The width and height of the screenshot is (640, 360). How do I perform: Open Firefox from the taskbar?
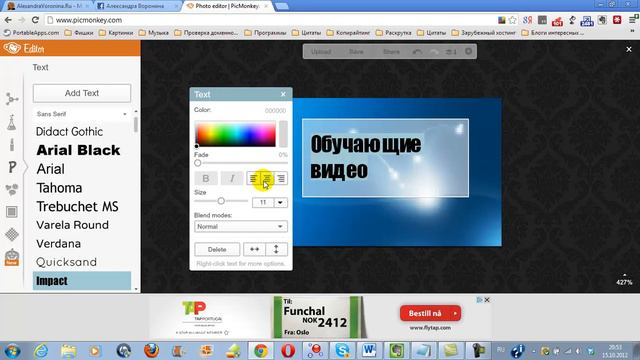[151, 351]
